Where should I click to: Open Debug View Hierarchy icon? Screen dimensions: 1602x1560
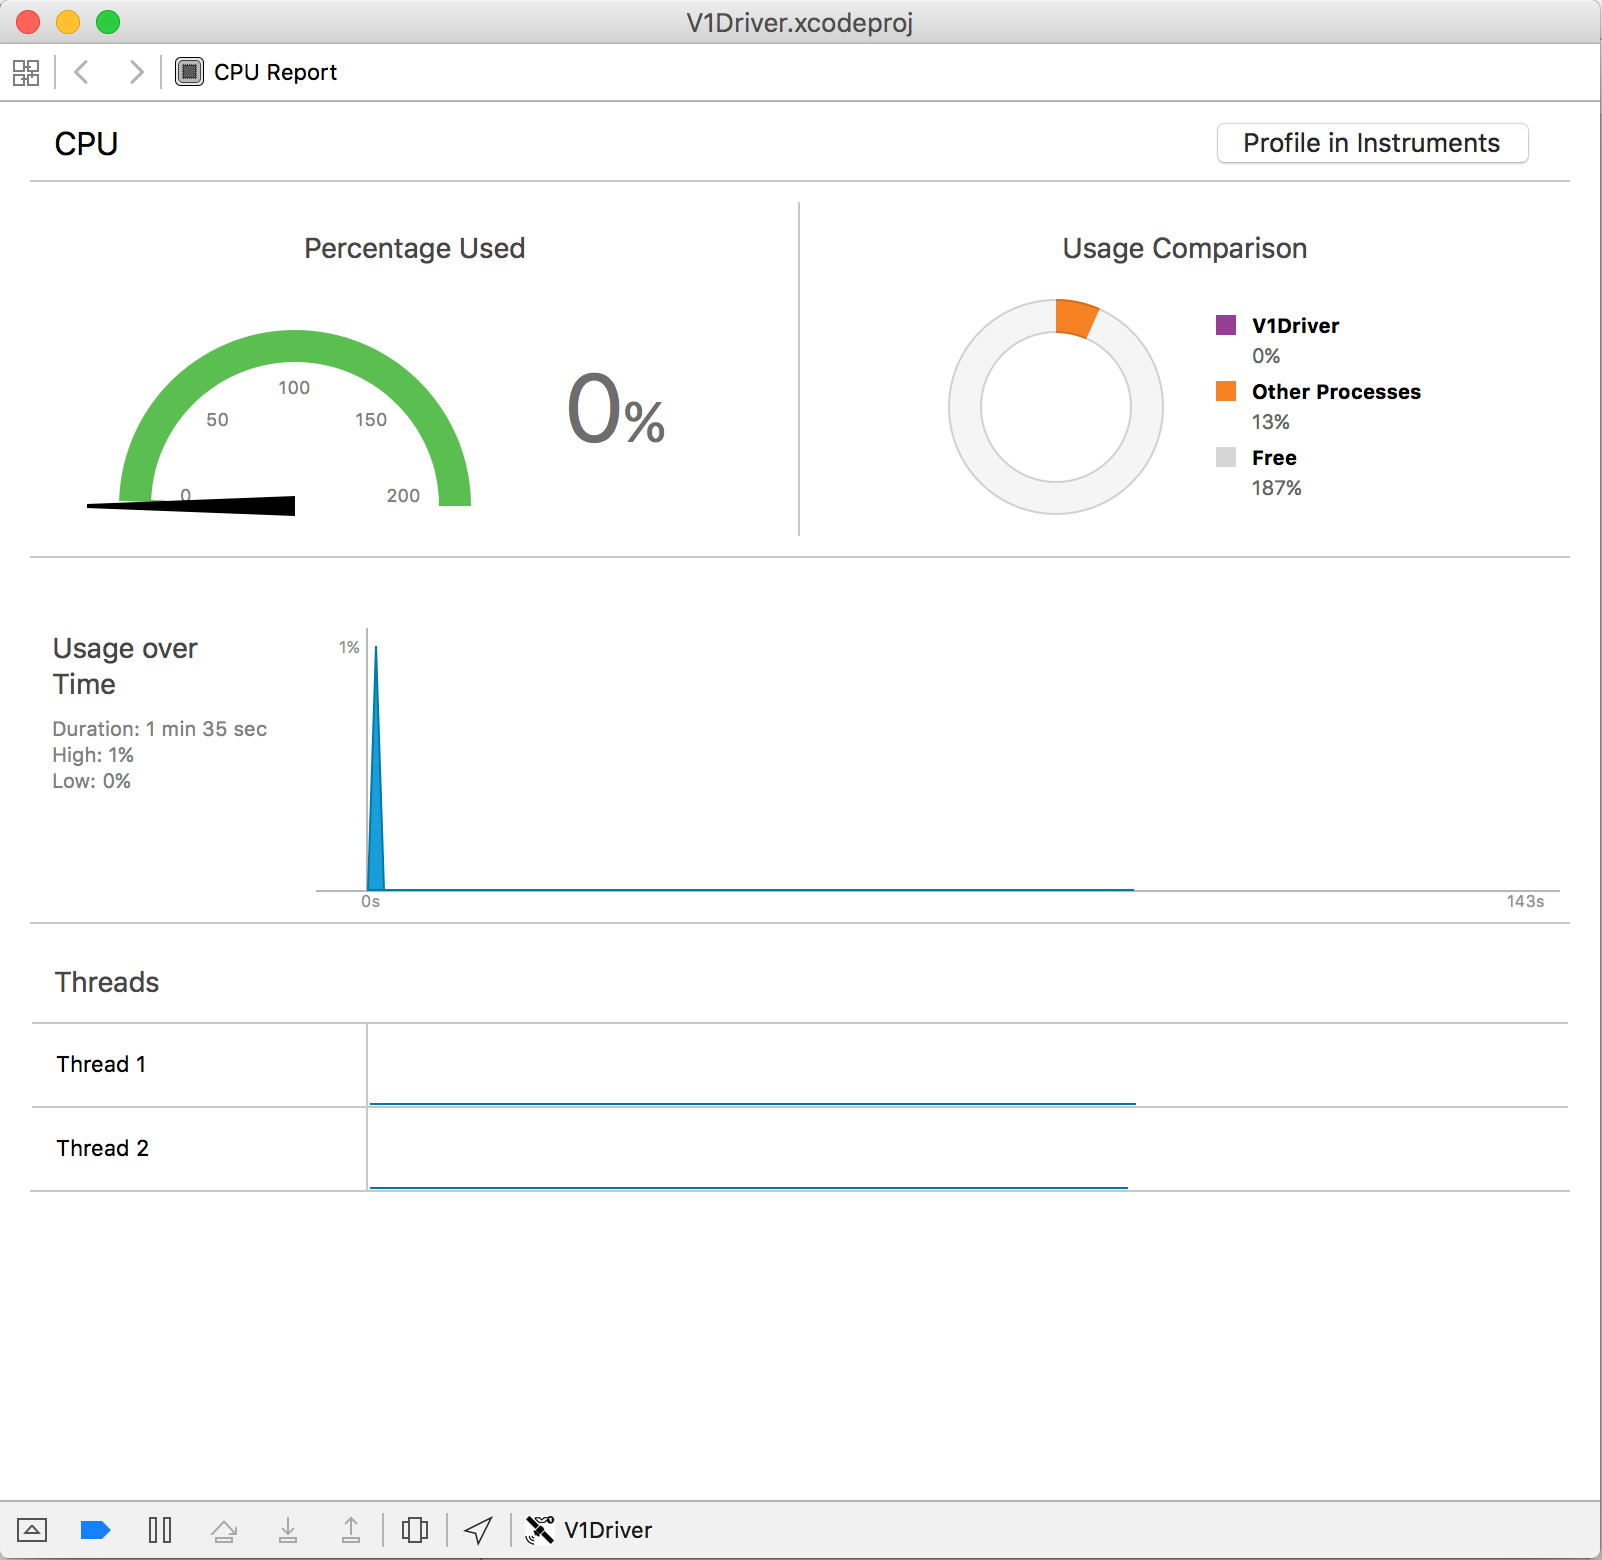pyautogui.click(x=415, y=1530)
